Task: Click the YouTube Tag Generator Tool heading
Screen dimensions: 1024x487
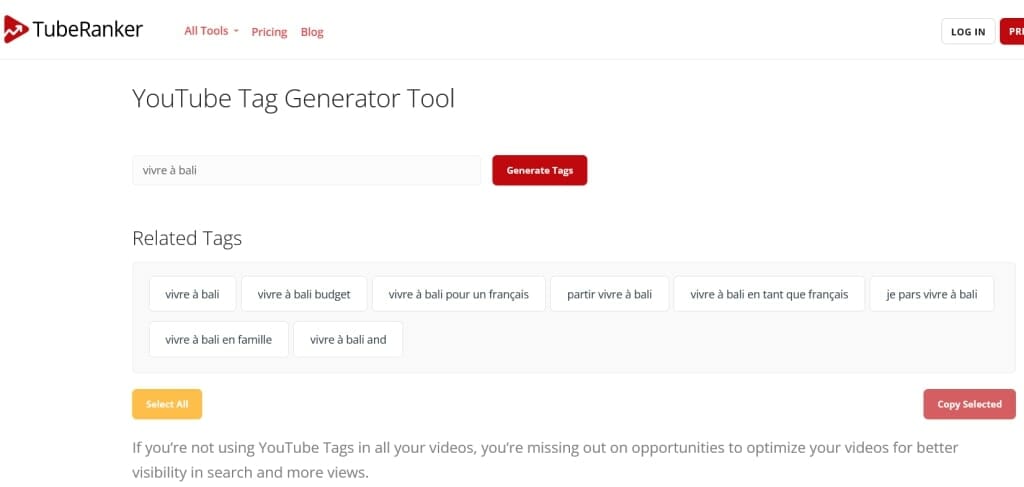Action: (293, 99)
